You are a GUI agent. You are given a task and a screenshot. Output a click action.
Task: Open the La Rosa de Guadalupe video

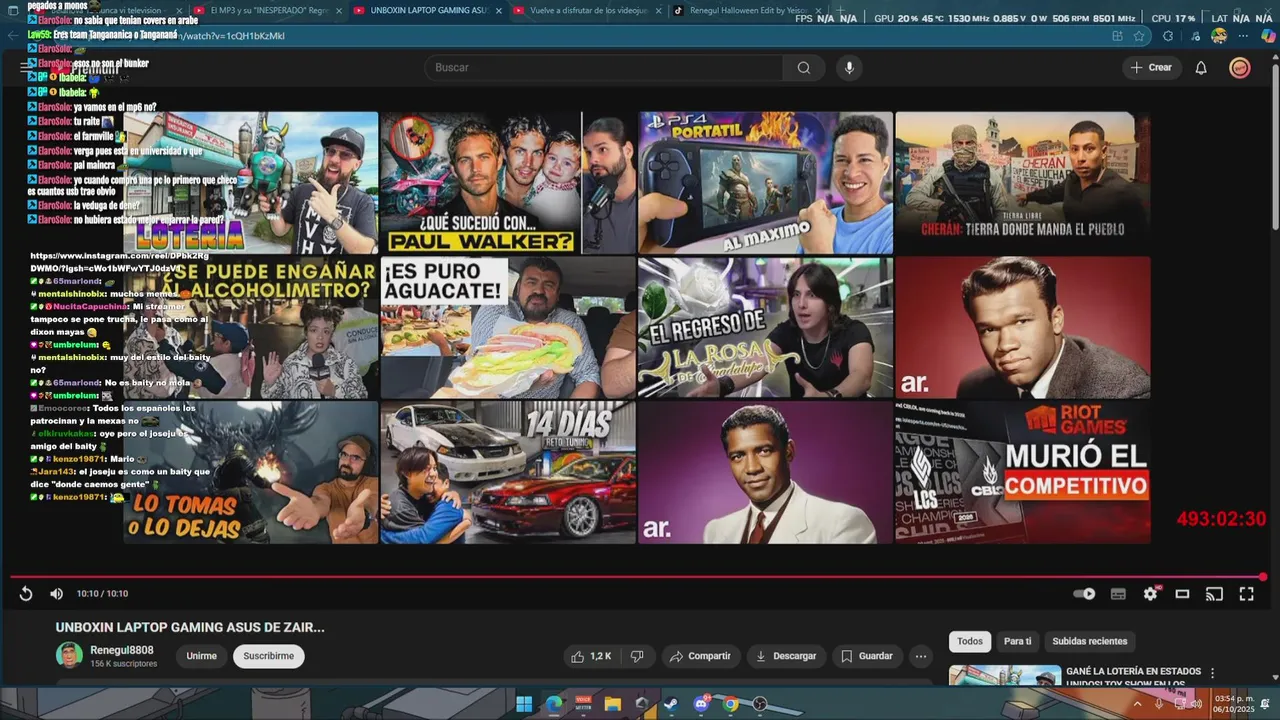[x=766, y=328]
